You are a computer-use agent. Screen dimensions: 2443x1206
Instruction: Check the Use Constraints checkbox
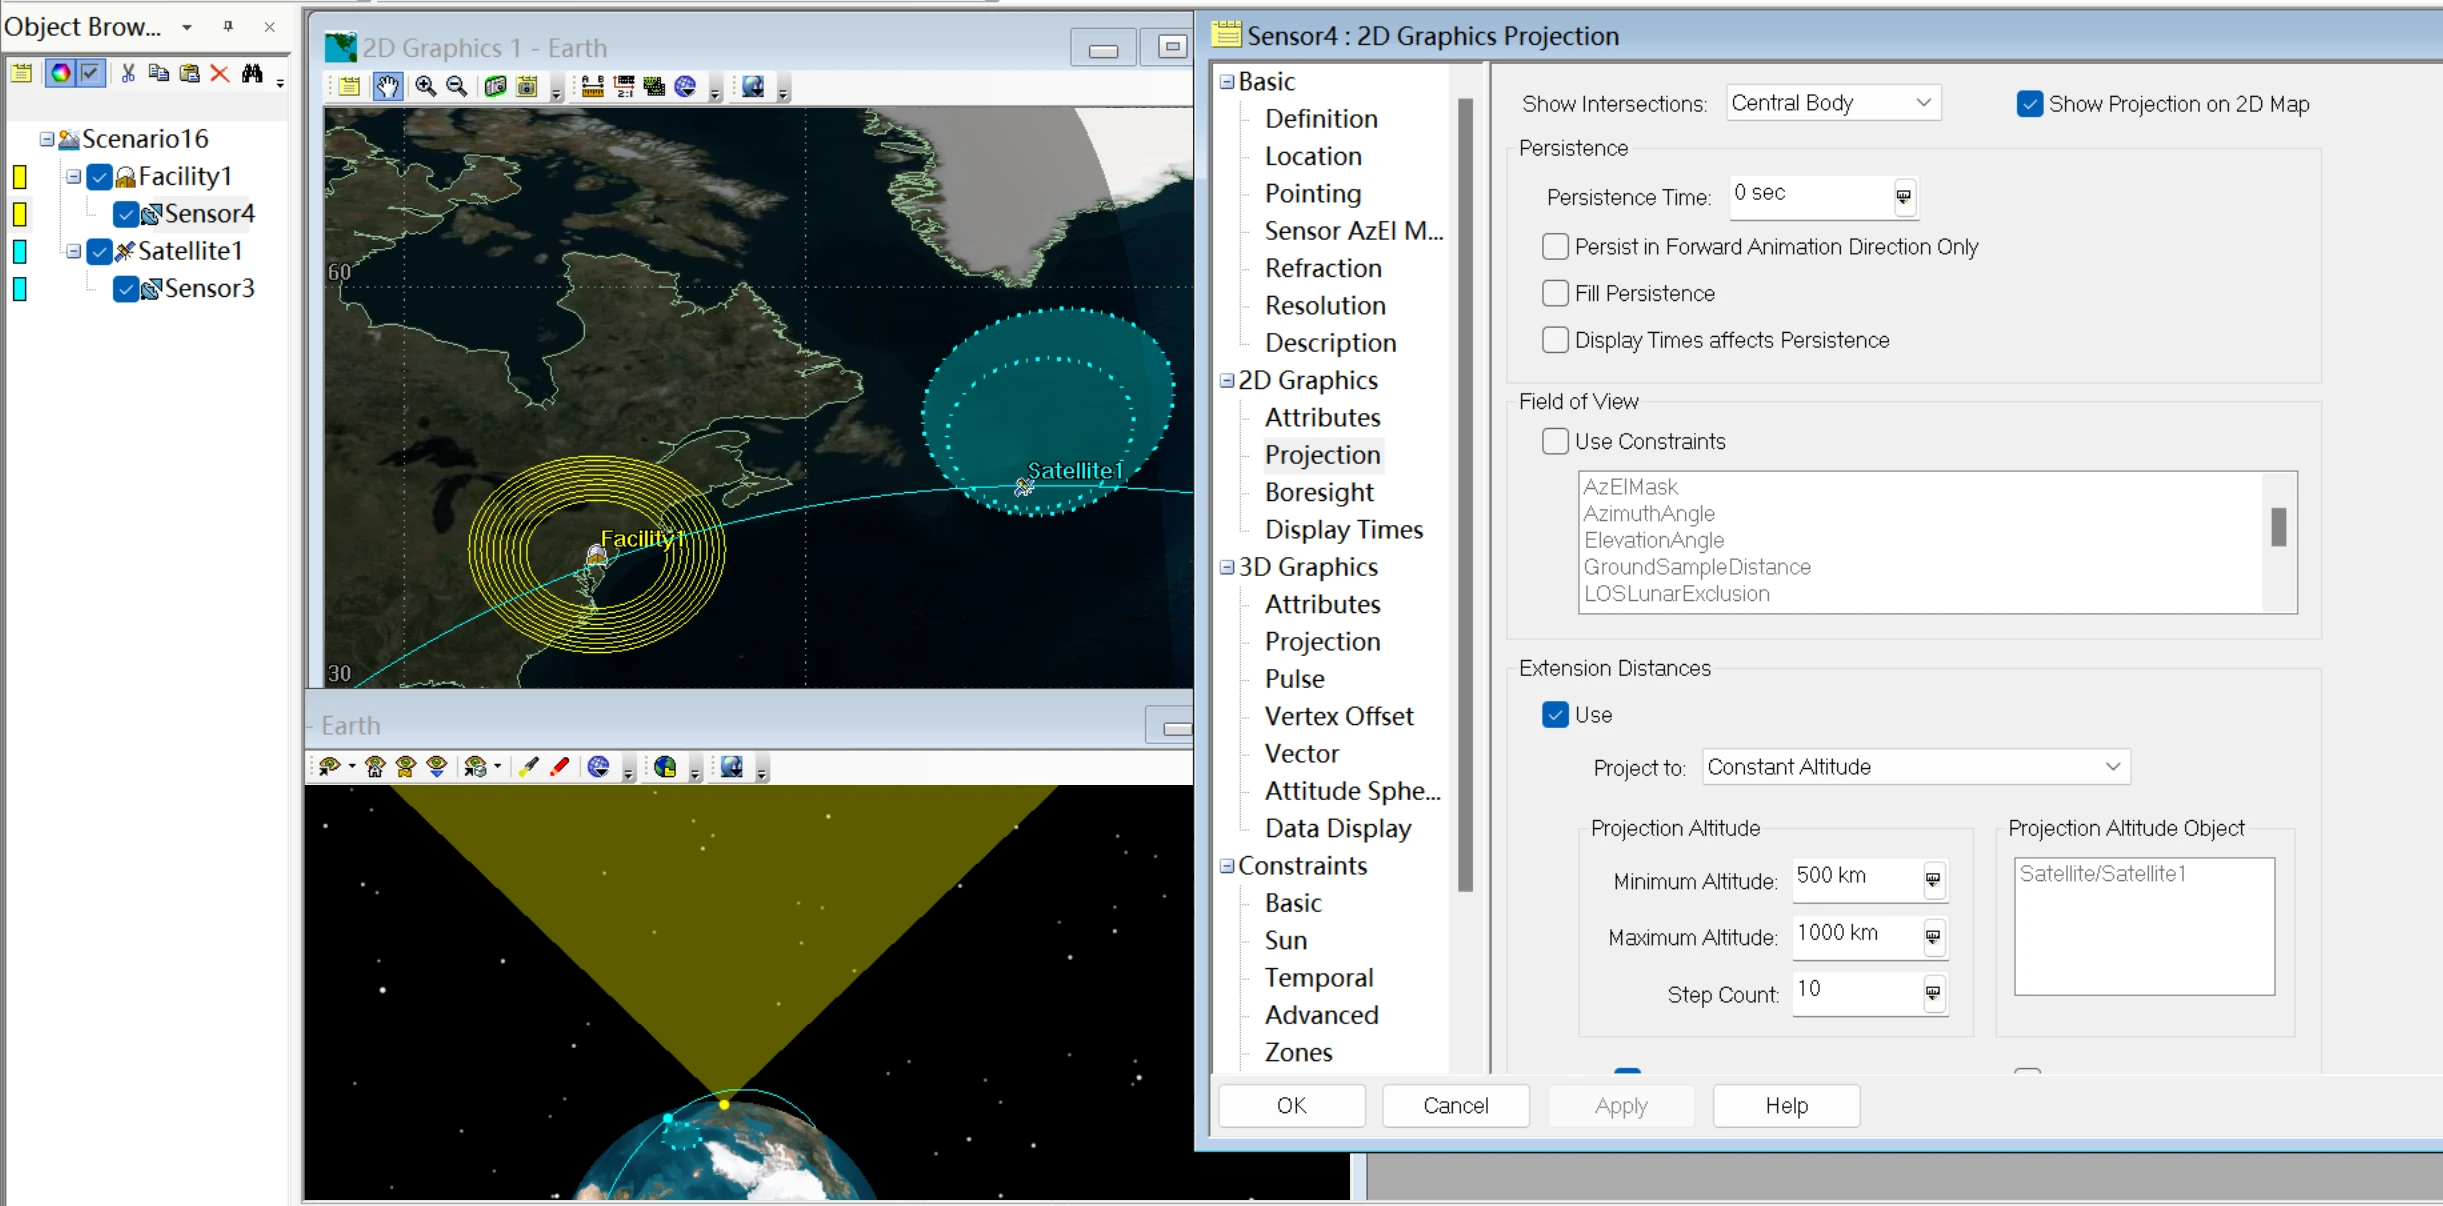point(1555,441)
